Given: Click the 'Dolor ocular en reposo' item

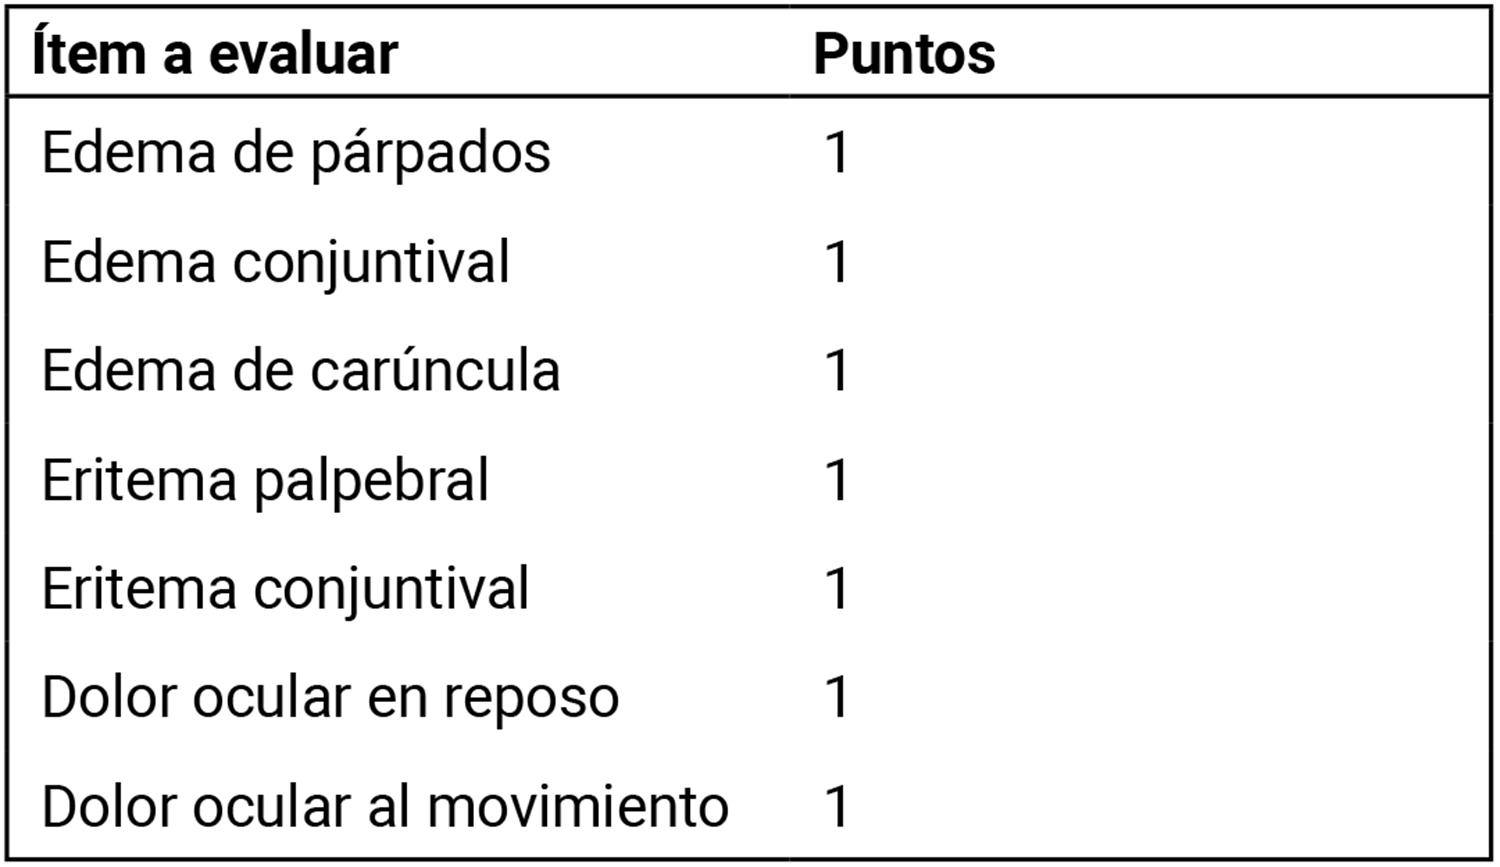Looking at the screenshot, I should [x=330, y=697].
